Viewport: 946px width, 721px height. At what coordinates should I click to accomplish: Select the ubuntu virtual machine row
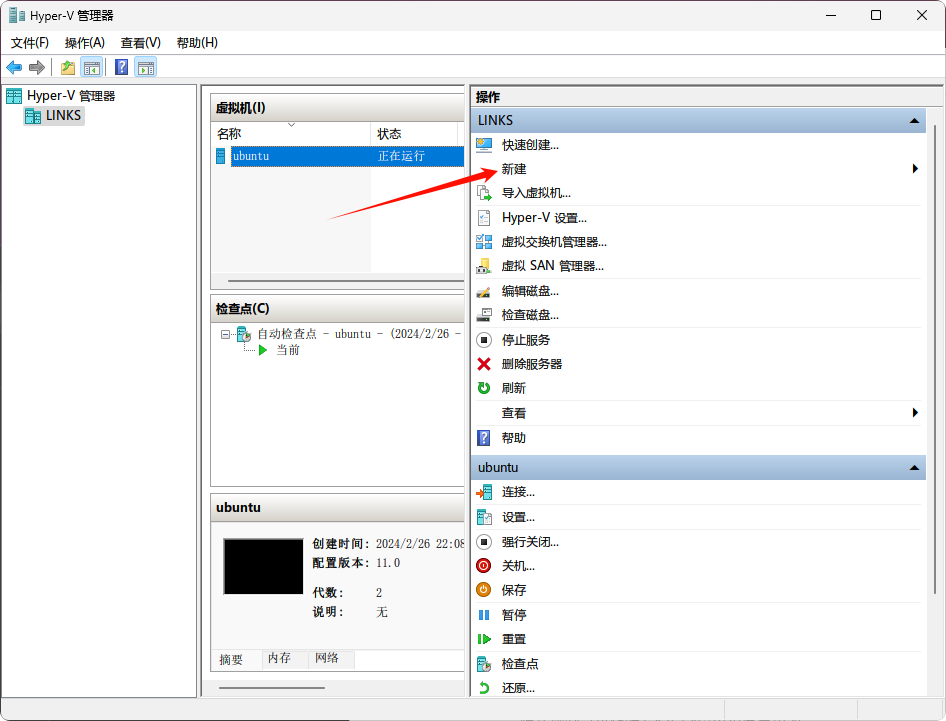pos(340,156)
